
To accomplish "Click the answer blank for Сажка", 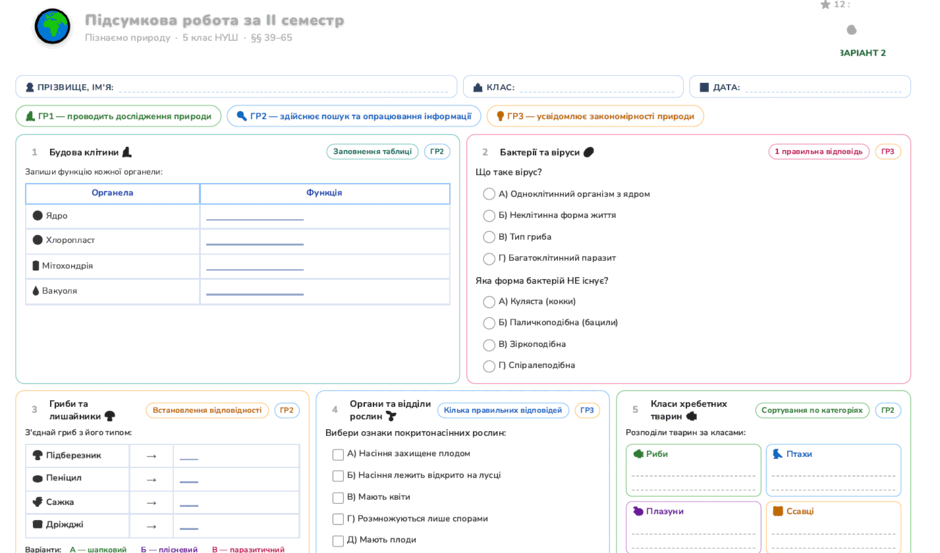I will (189, 505).
